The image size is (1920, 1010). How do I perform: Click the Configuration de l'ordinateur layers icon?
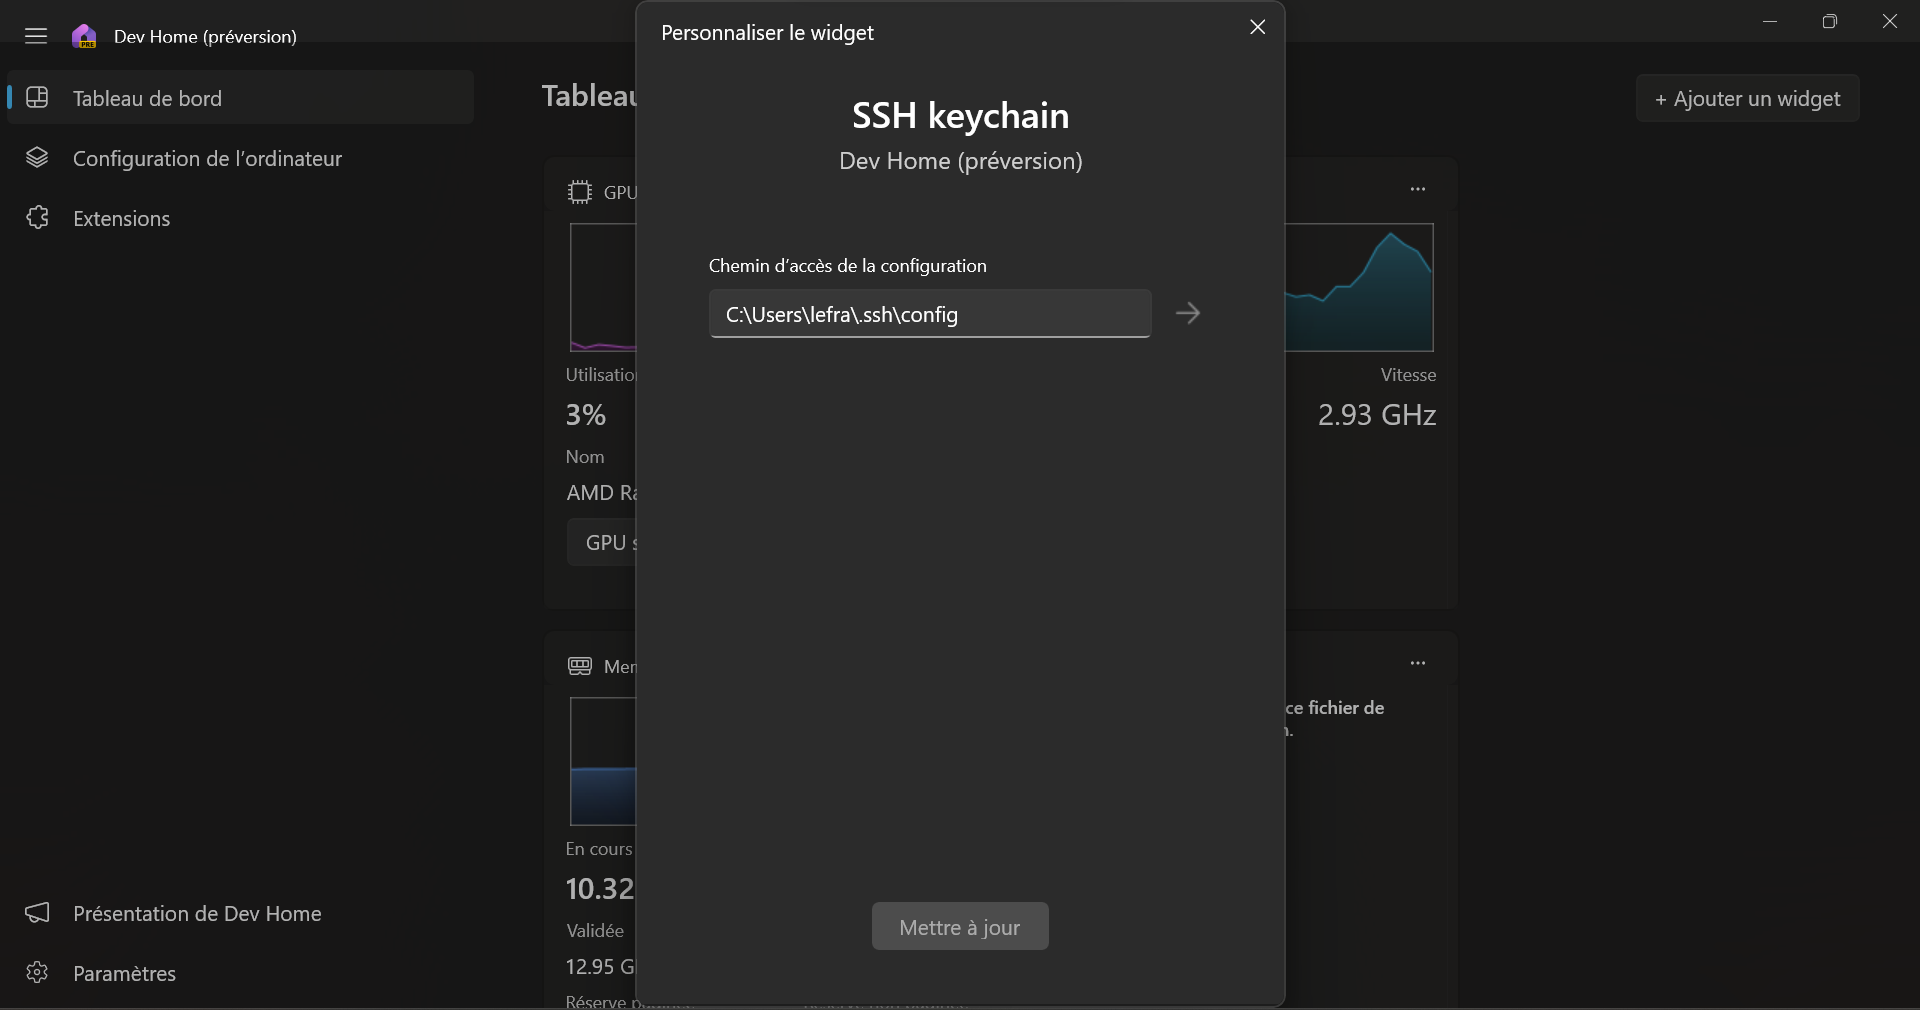click(37, 159)
